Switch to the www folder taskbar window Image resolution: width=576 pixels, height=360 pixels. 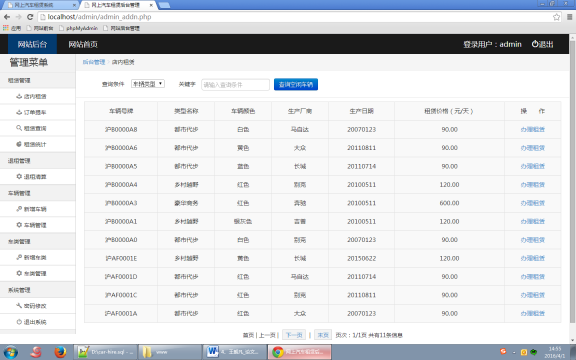[x=170, y=352]
